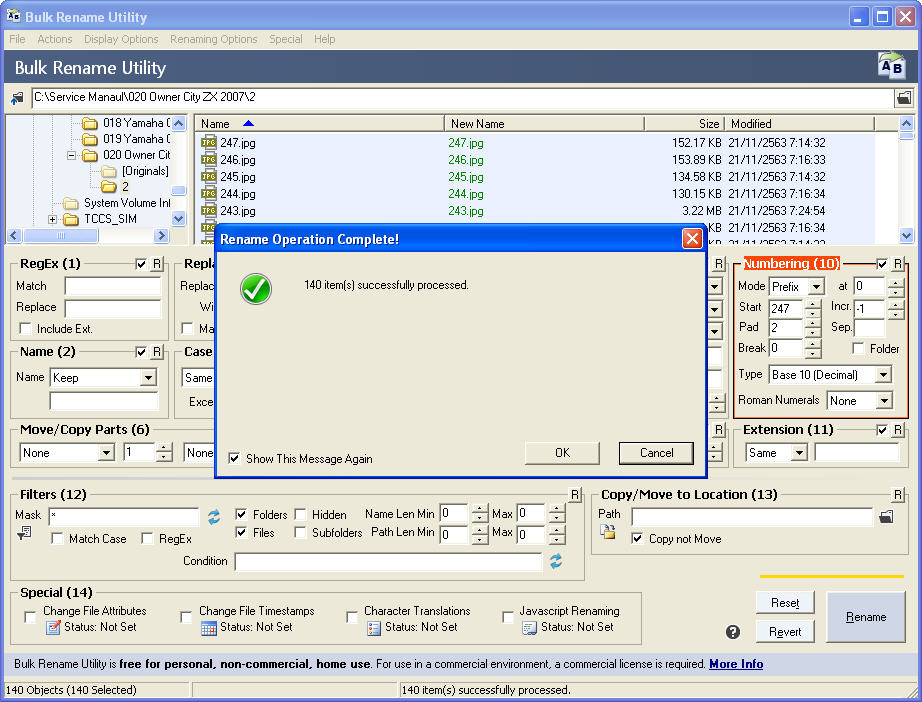Click the R reset button for RegEx (1)
922x702 pixels.
pyautogui.click(x=156, y=264)
